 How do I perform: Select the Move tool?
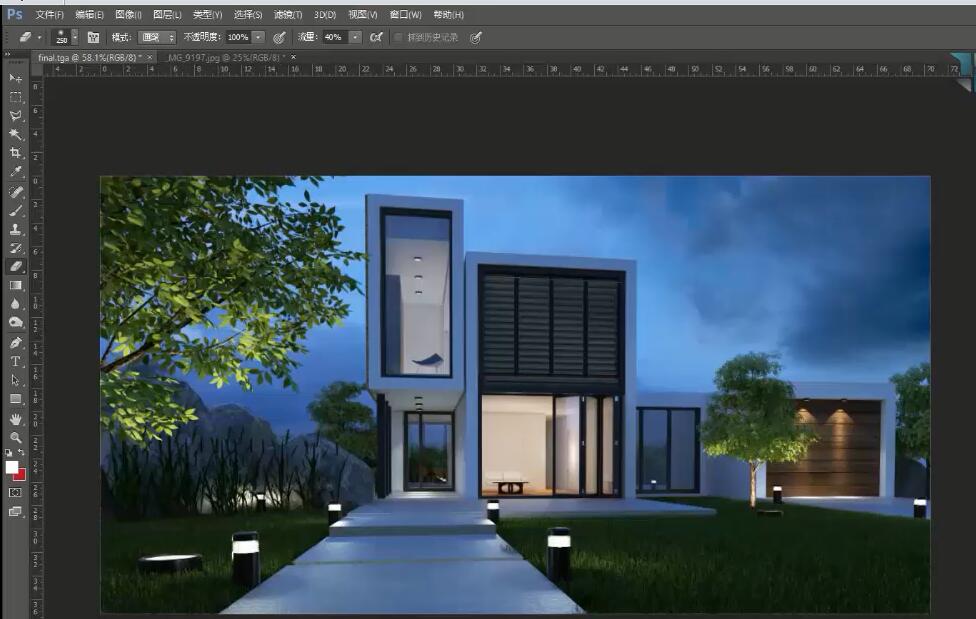16,78
